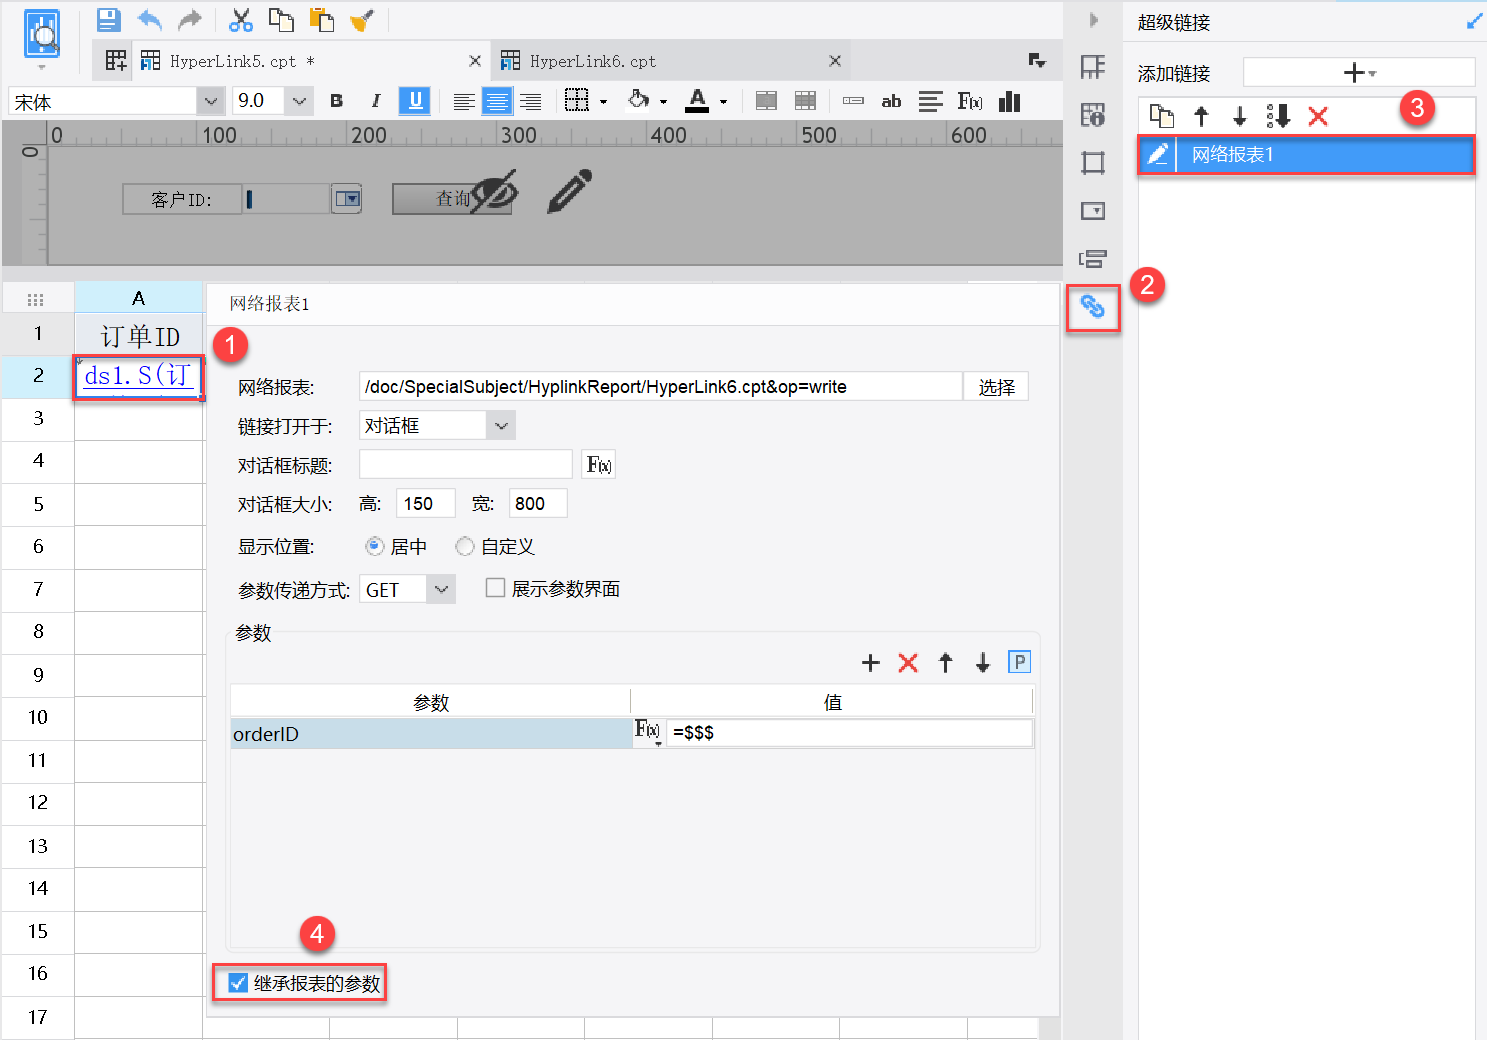Click the 对话框标题 input field
1487x1040 pixels.
click(465, 465)
